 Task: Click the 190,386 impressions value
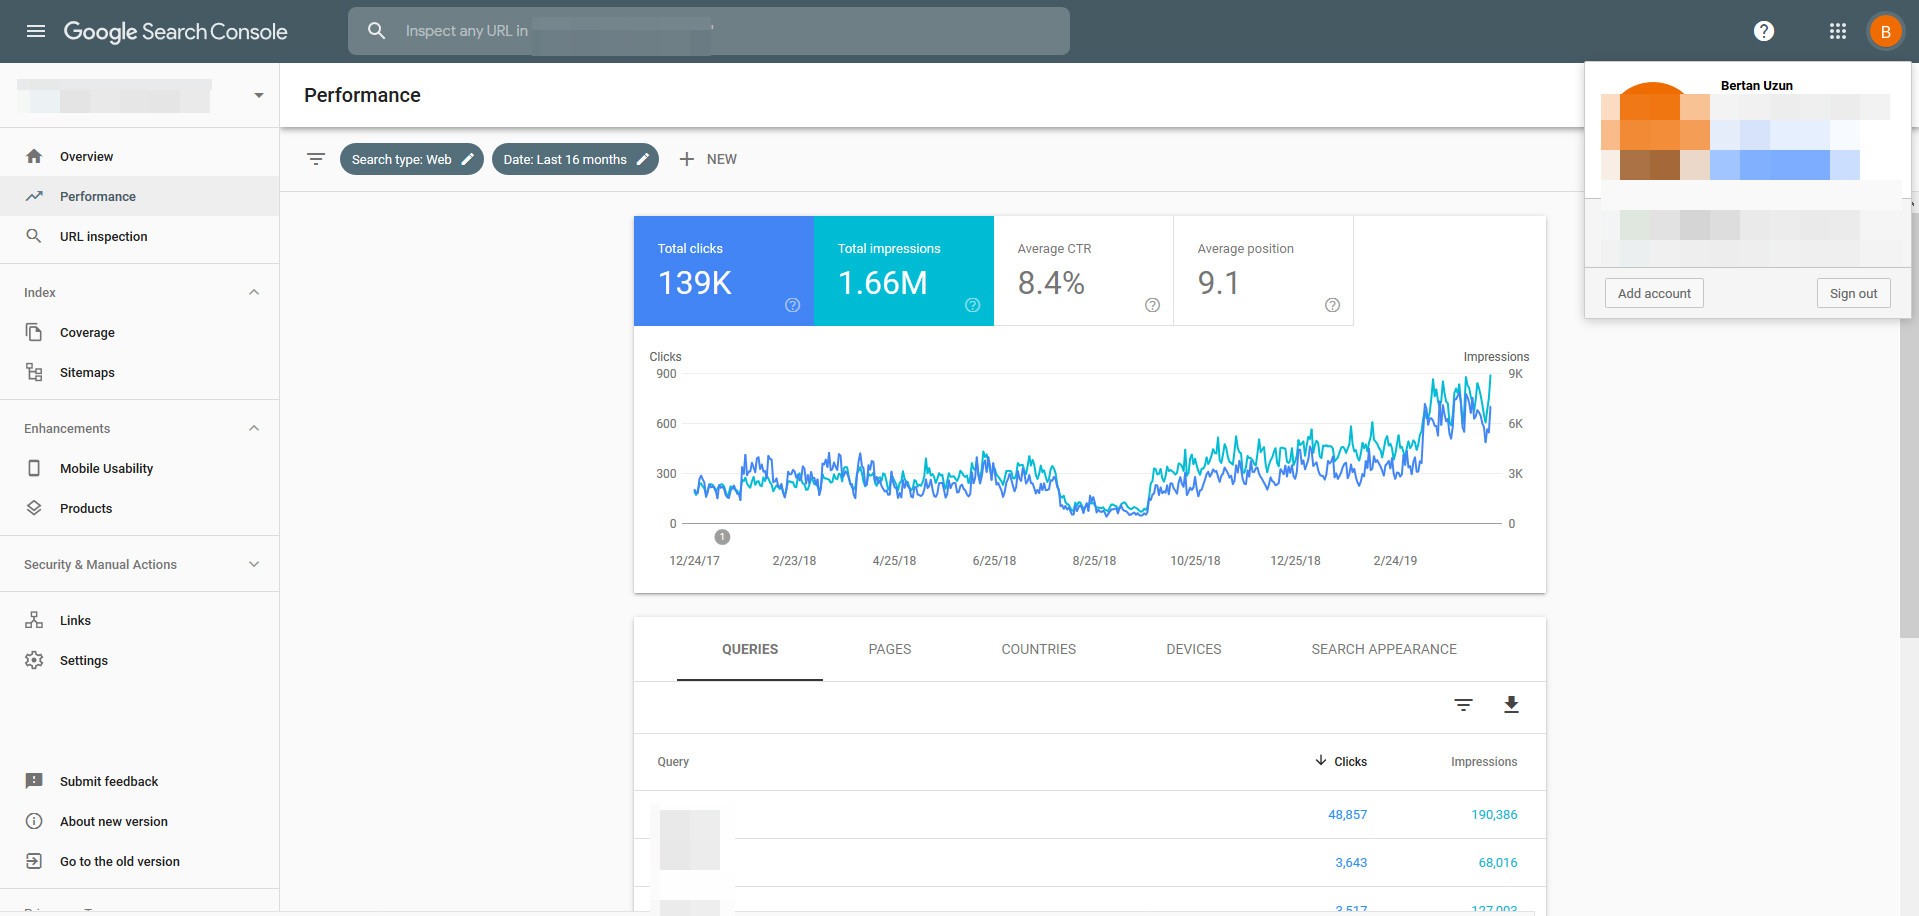coord(1494,815)
